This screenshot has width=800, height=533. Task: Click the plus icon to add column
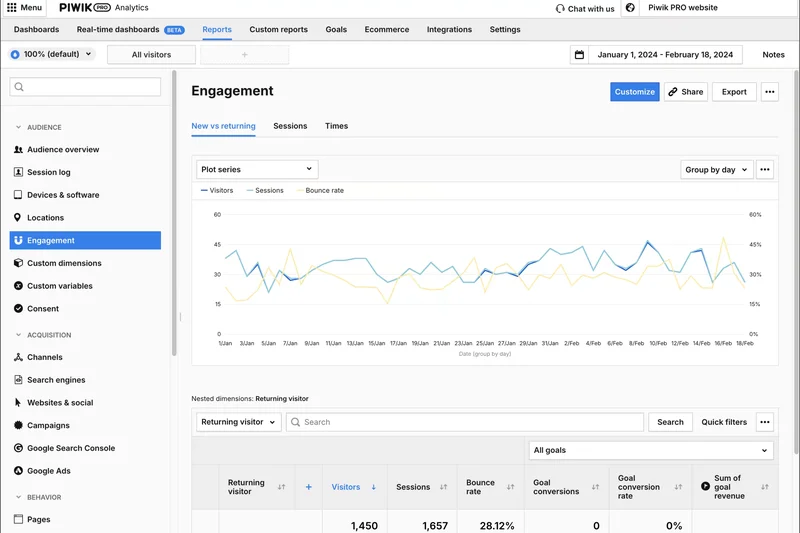coord(308,487)
